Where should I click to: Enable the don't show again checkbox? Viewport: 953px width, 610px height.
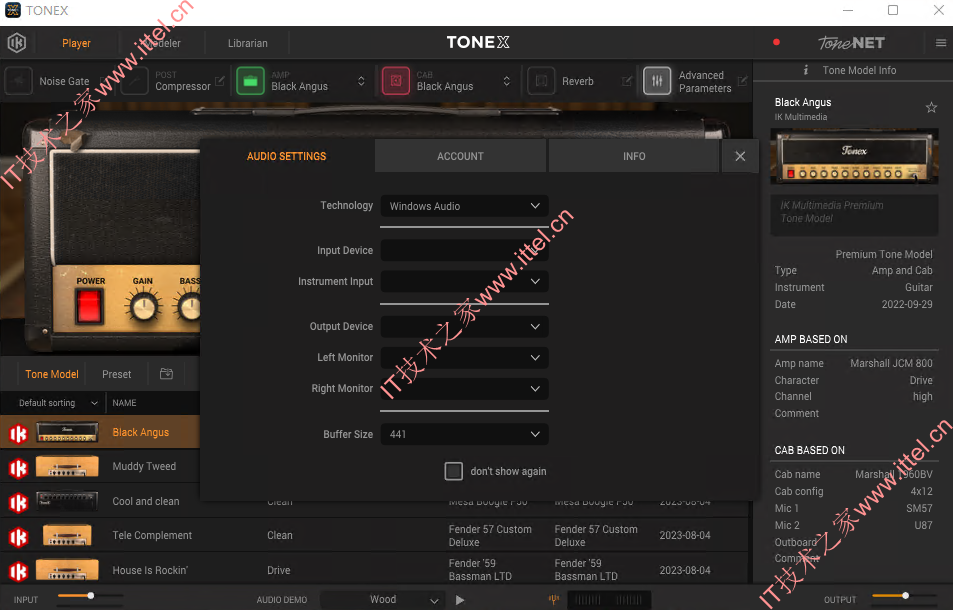pyautogui.click(x=453, y=471)
